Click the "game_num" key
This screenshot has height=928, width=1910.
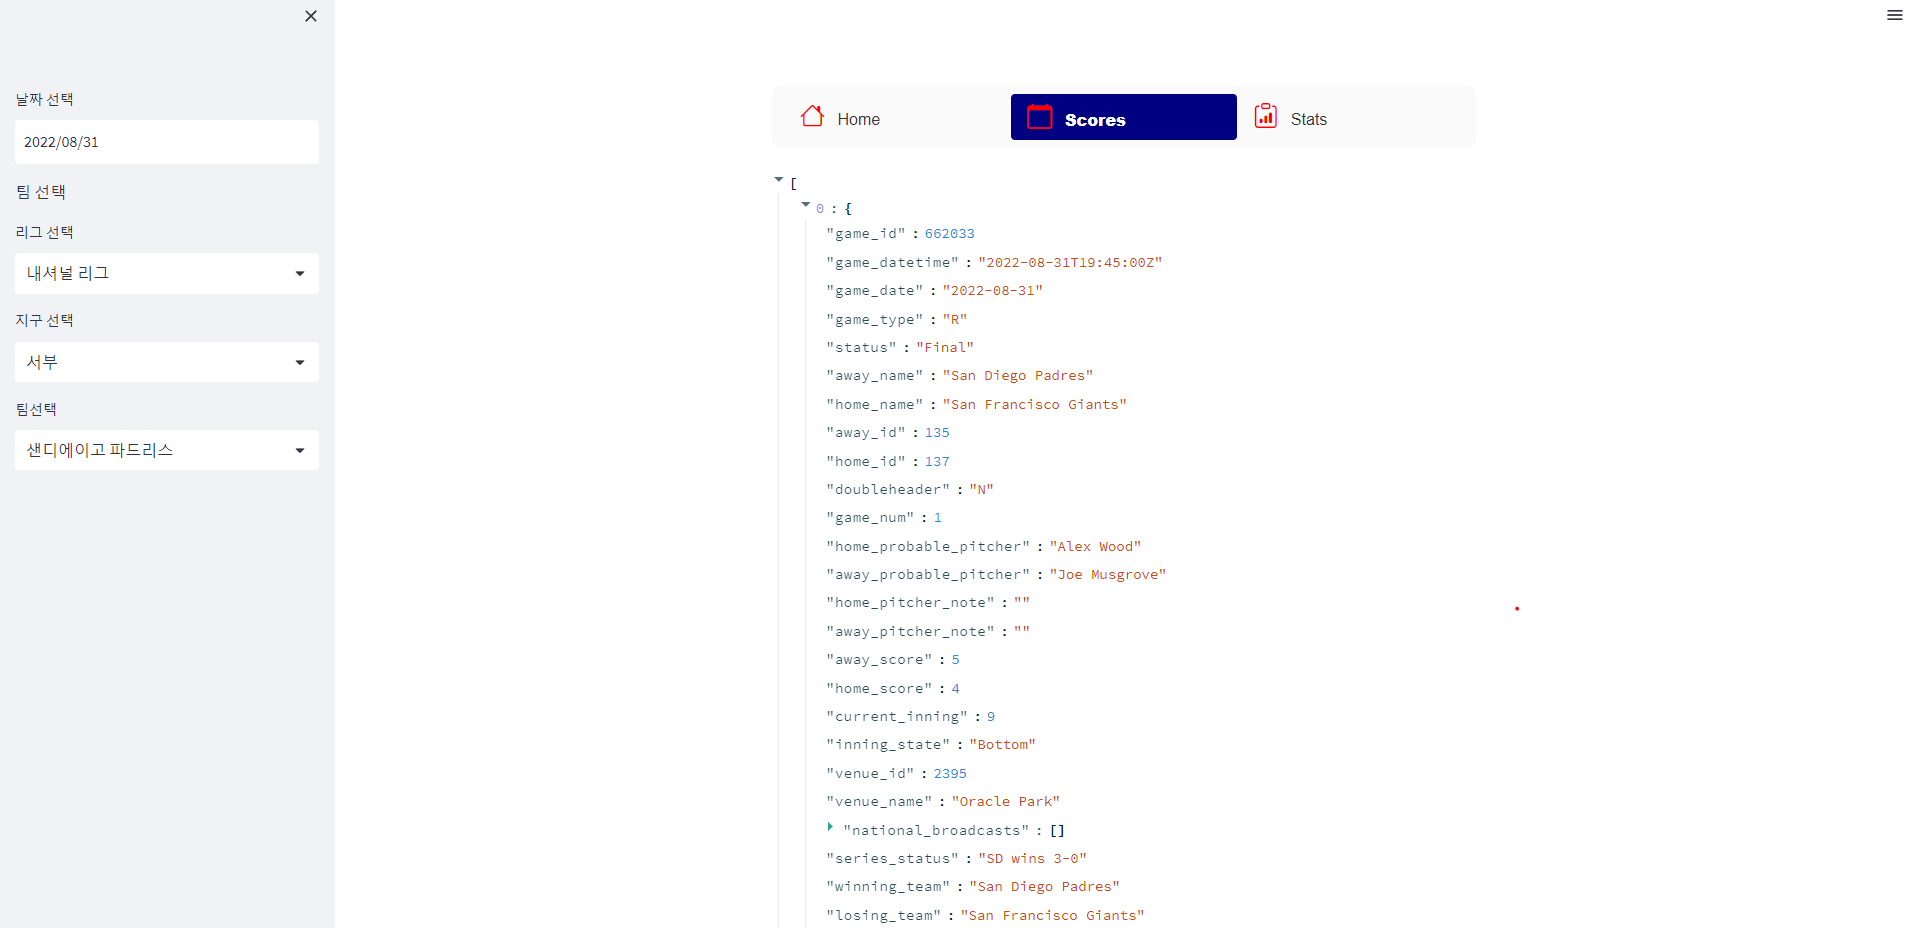[x=870, y=518]
